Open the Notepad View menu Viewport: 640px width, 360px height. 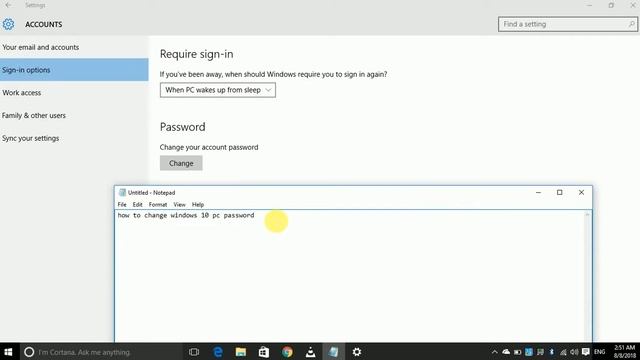[x=179, y=204]
